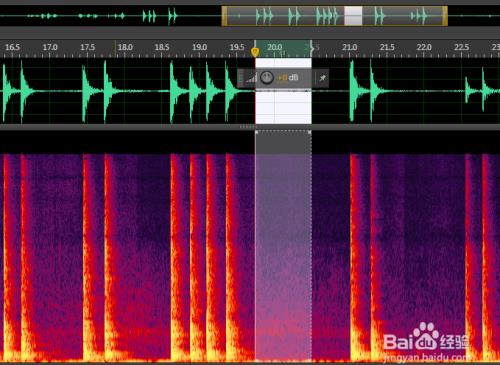Viewport: 500px width, 365px height.
Task: Click the top-left corner handle of spectral selection
Action: pyautogui.click(x=257, y=132)
